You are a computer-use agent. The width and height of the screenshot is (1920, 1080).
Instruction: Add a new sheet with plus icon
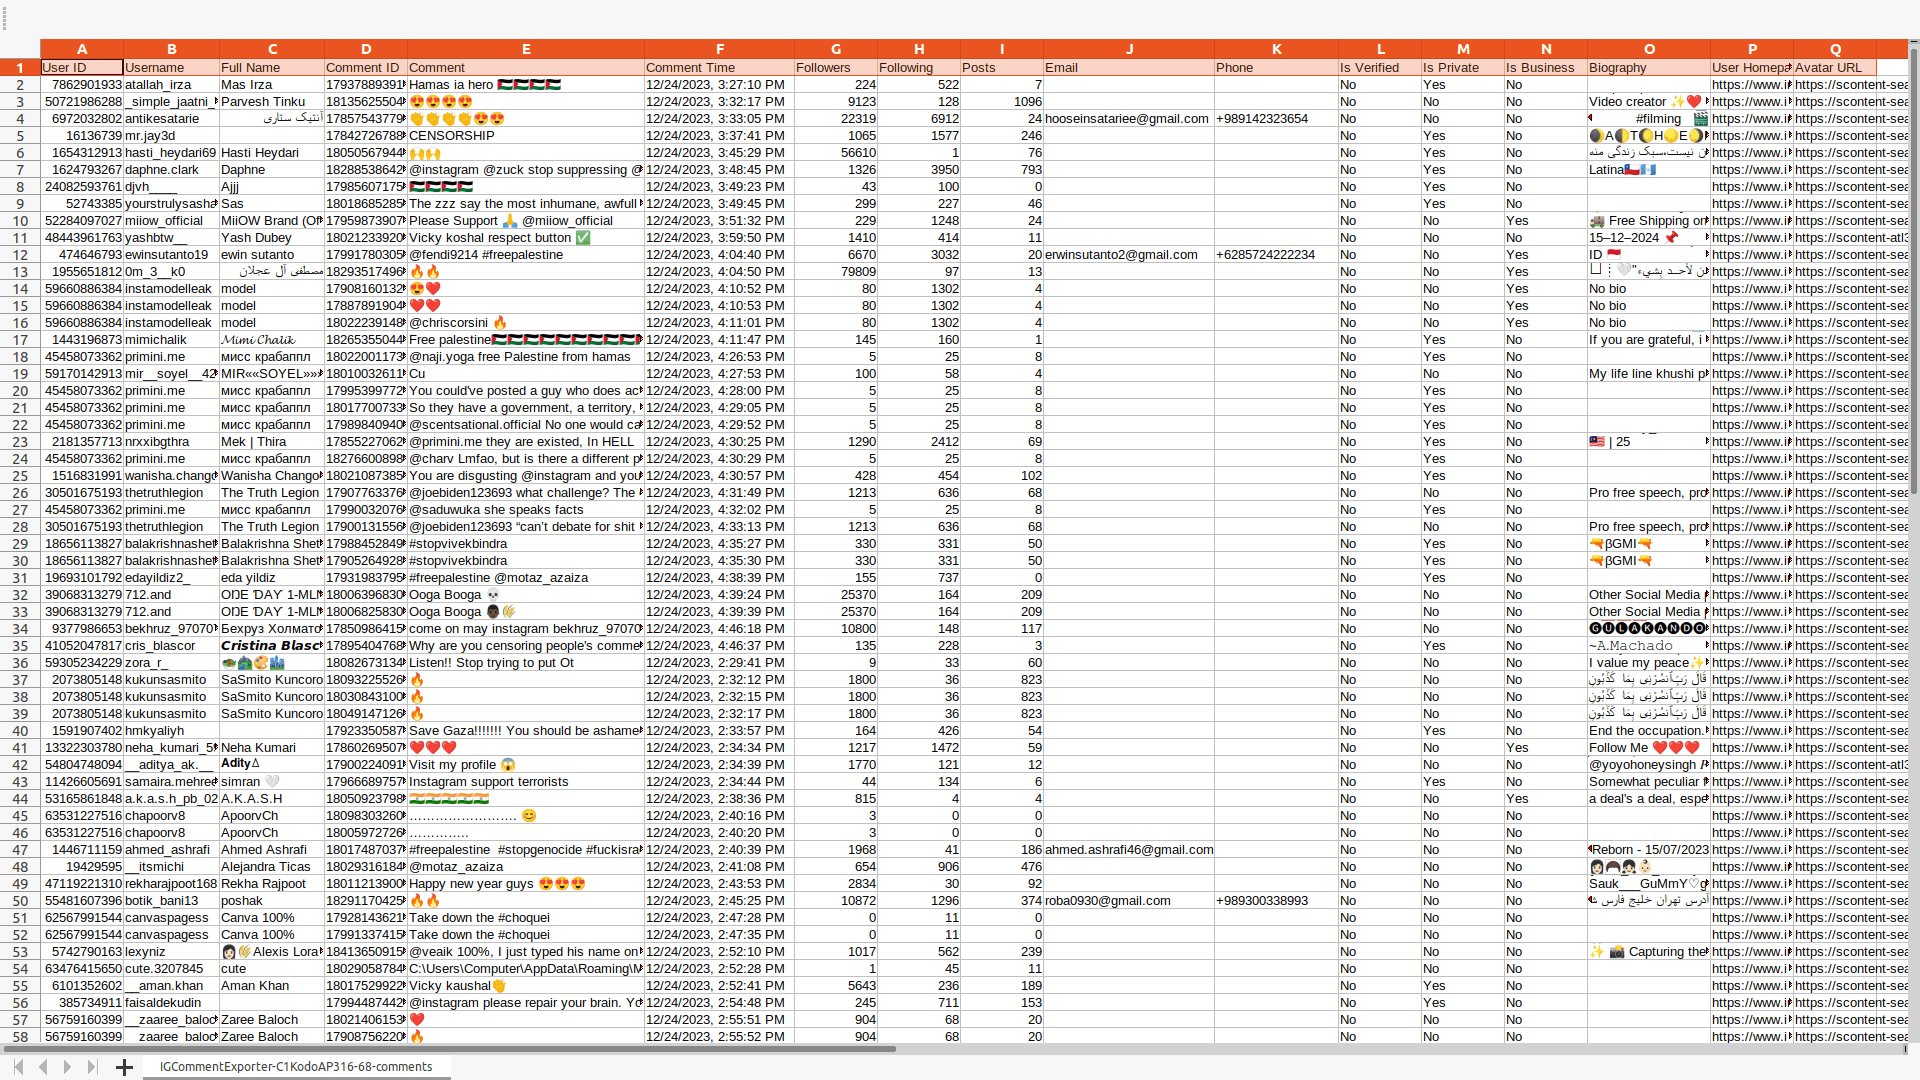pyautogui.click(x=124, y=1068)
